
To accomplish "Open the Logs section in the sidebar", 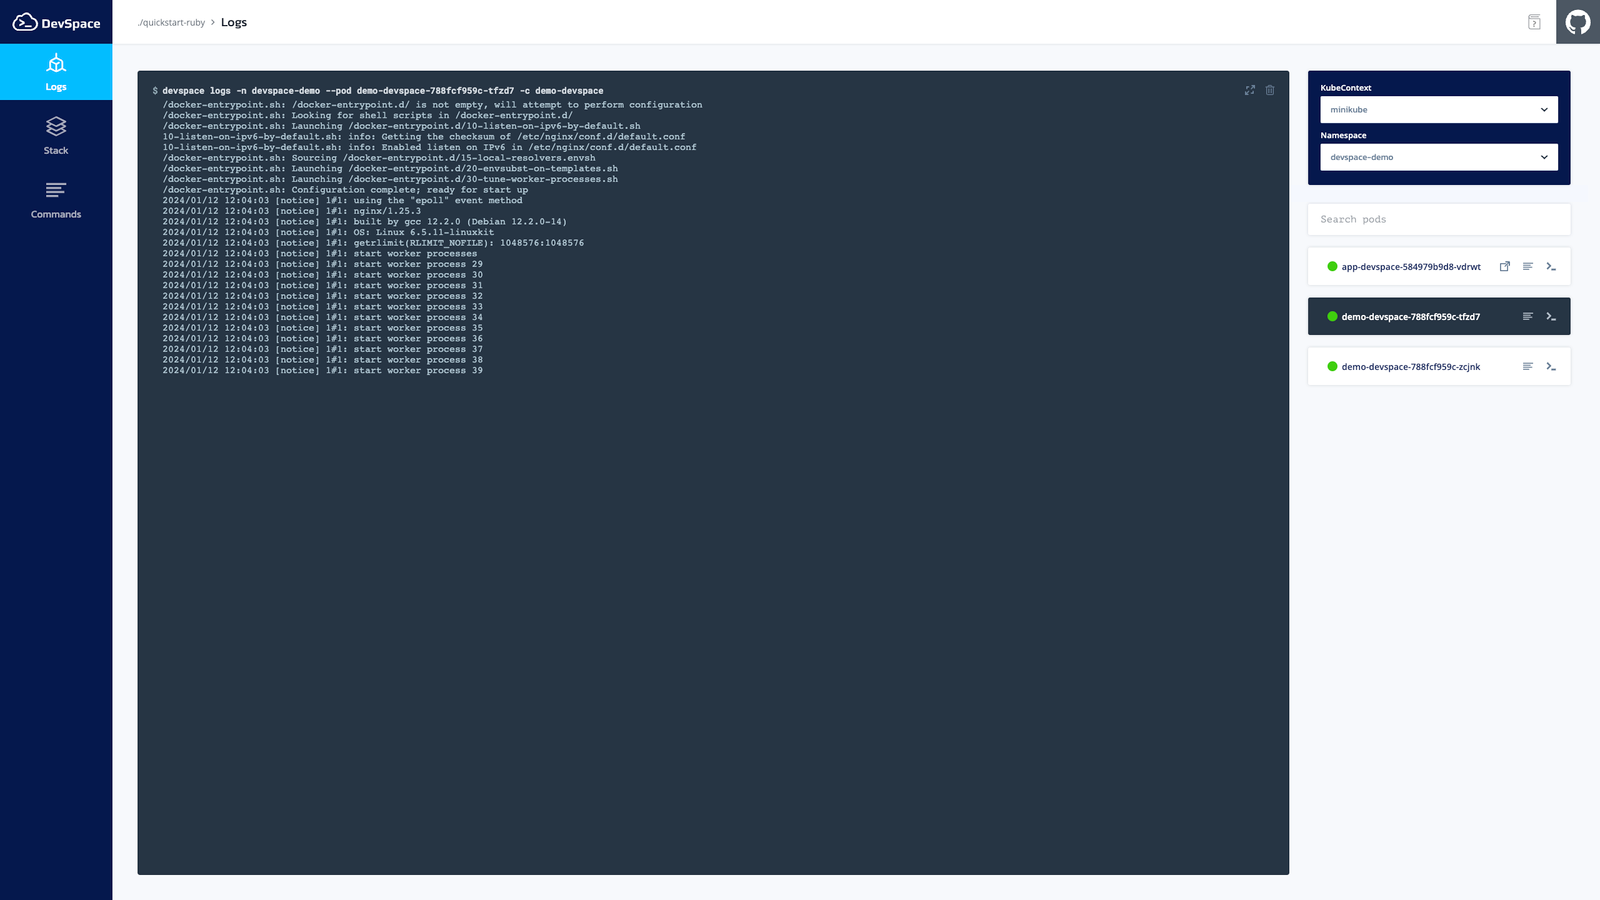I will coord(56,71).
